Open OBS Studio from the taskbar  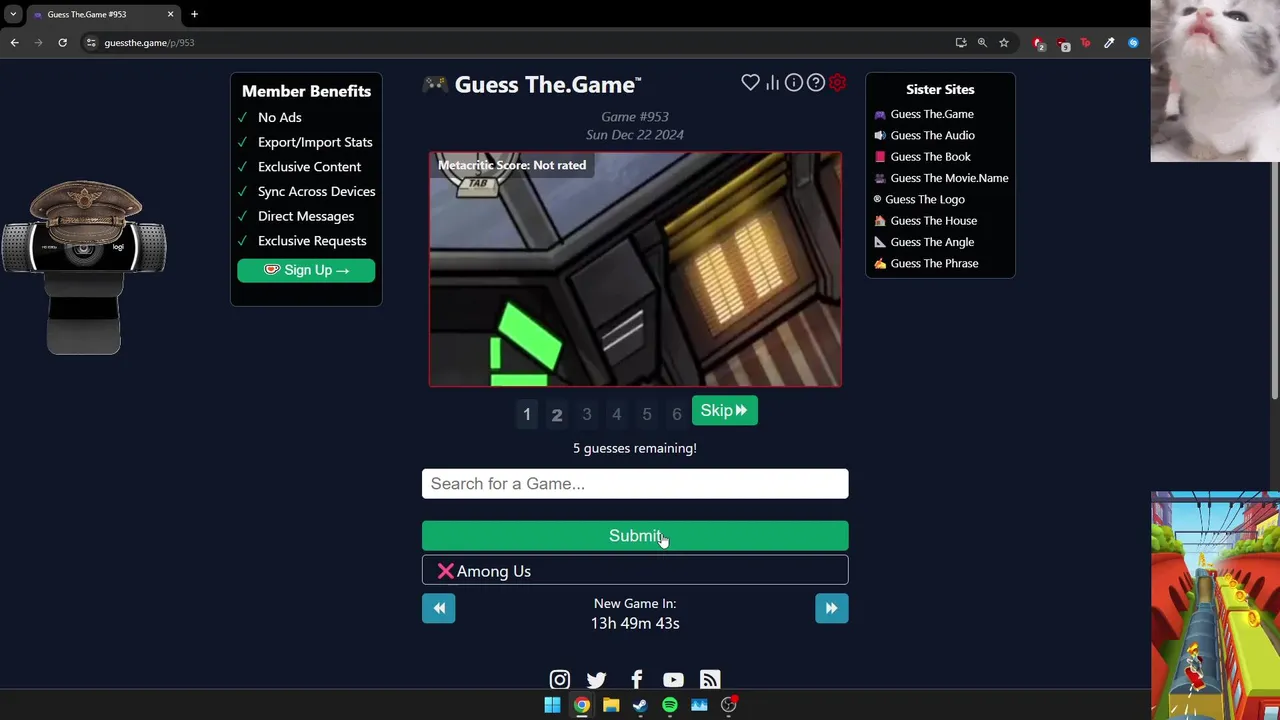[x=729, y=705]
